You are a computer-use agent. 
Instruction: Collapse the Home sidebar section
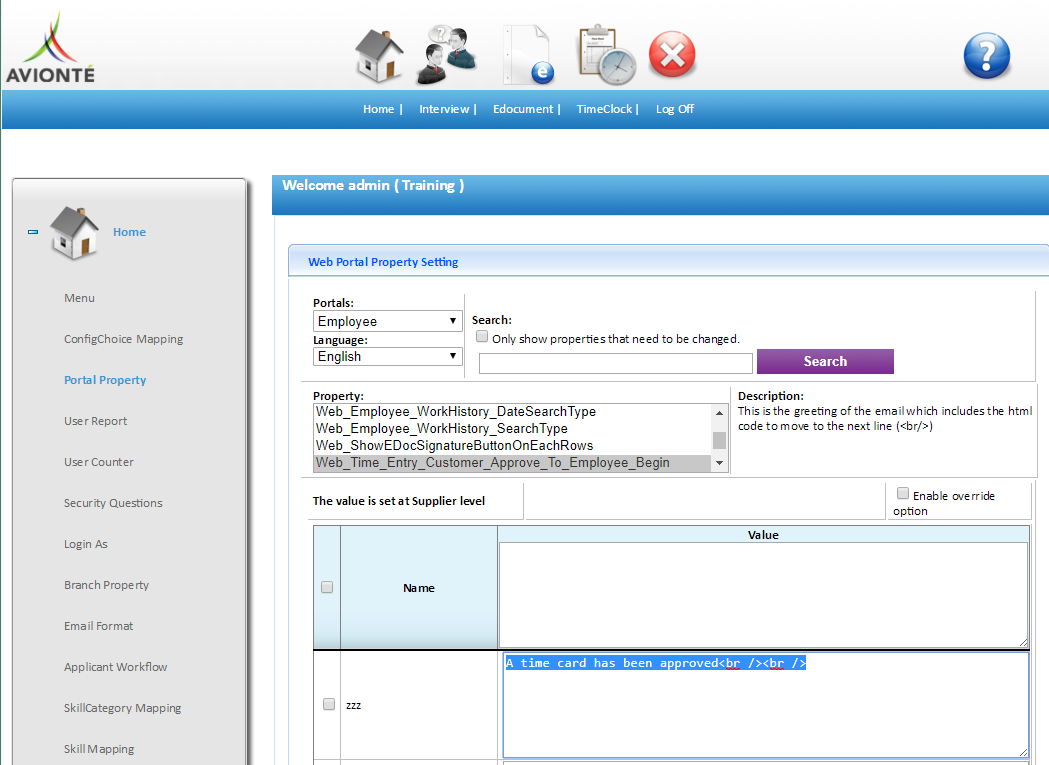click(33, 232)
